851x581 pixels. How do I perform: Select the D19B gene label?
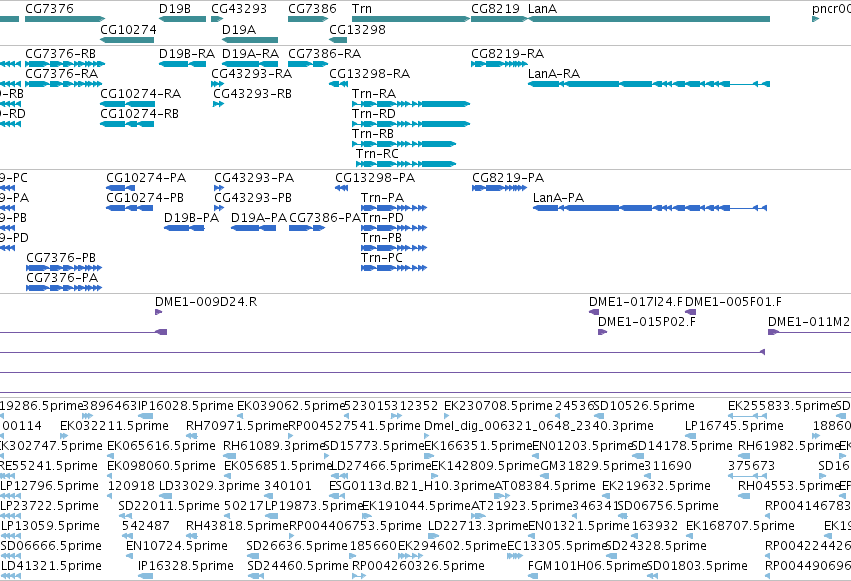pos(175,9)
